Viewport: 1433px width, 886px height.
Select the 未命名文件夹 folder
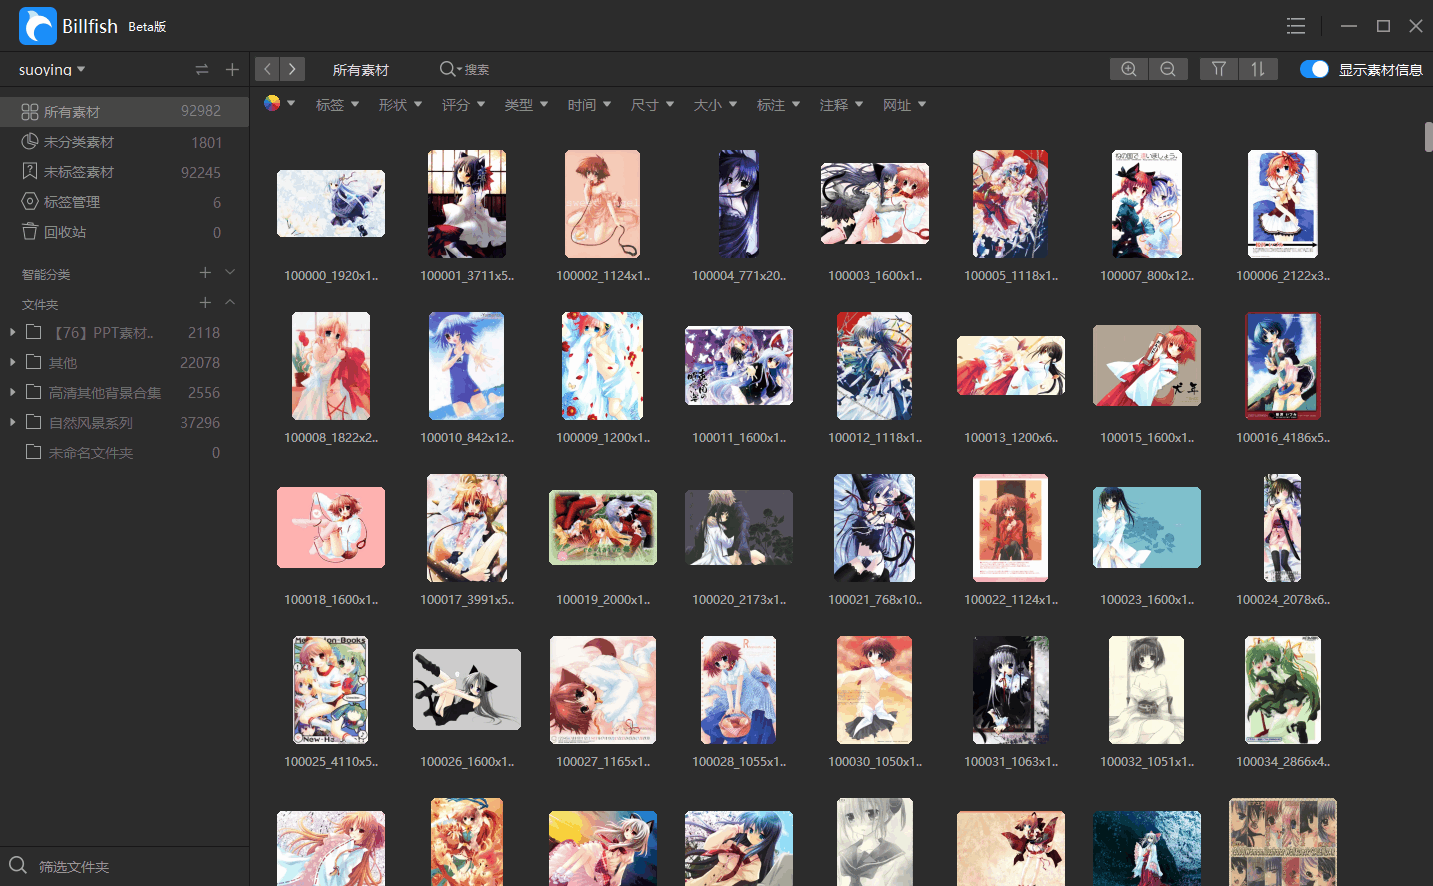click(x=124, y=452)
